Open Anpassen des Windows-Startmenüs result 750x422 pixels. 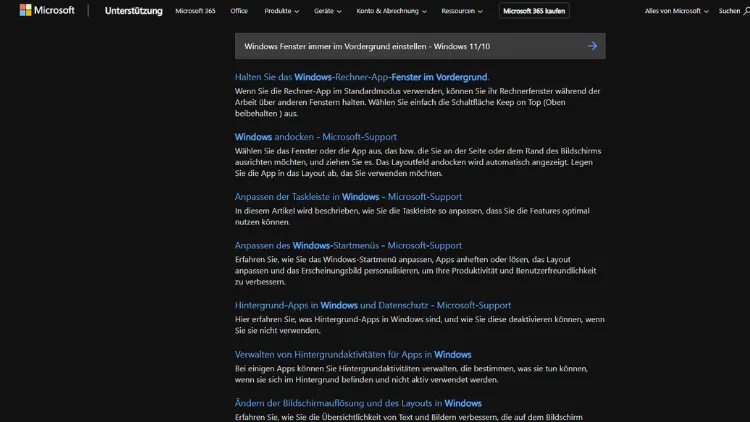point(348,245)
